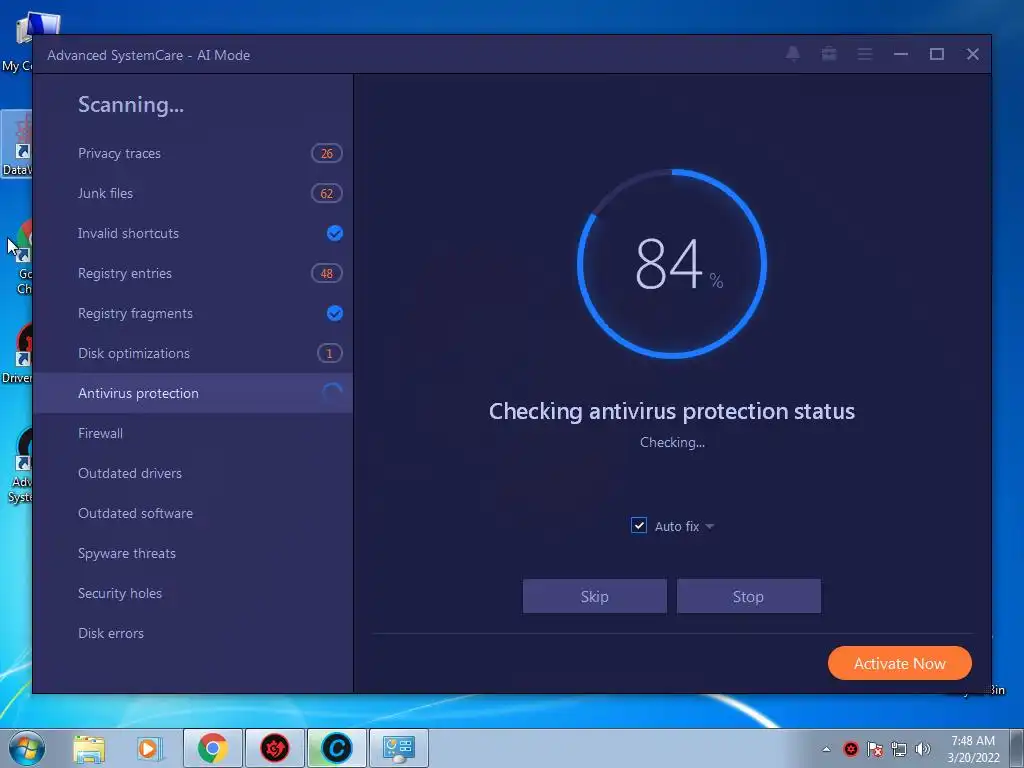Select Spyware threats scan item
This screenshot has width=1024, height=768.
point(193,553)
